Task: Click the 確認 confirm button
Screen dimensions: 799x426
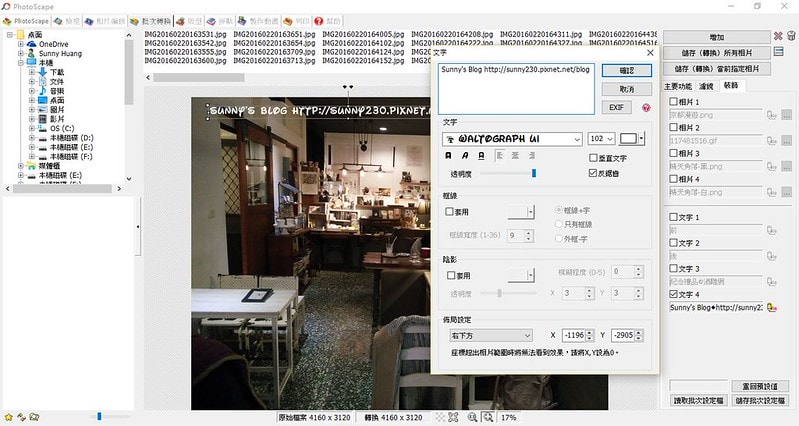Action: (626, 71)
